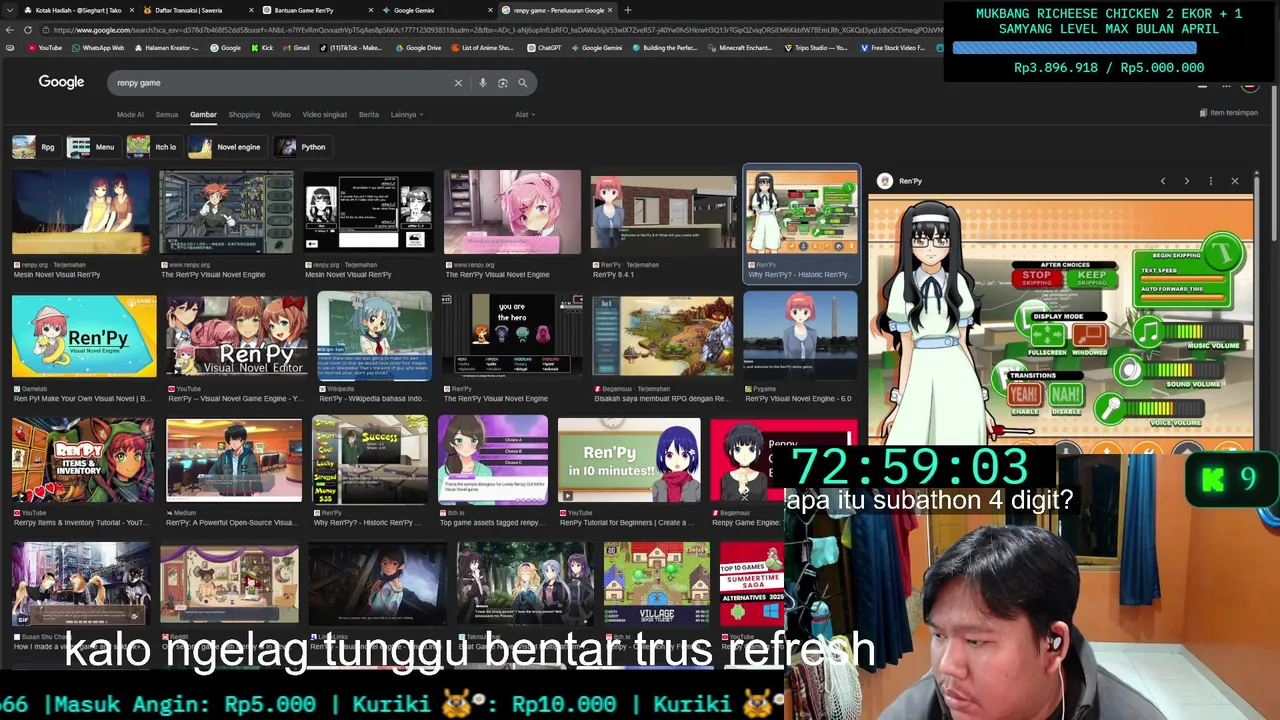Switch to Bantuan Game Ren'Py tab
The height and width of the screenshot is (720, 1280).
coord(318,10)
